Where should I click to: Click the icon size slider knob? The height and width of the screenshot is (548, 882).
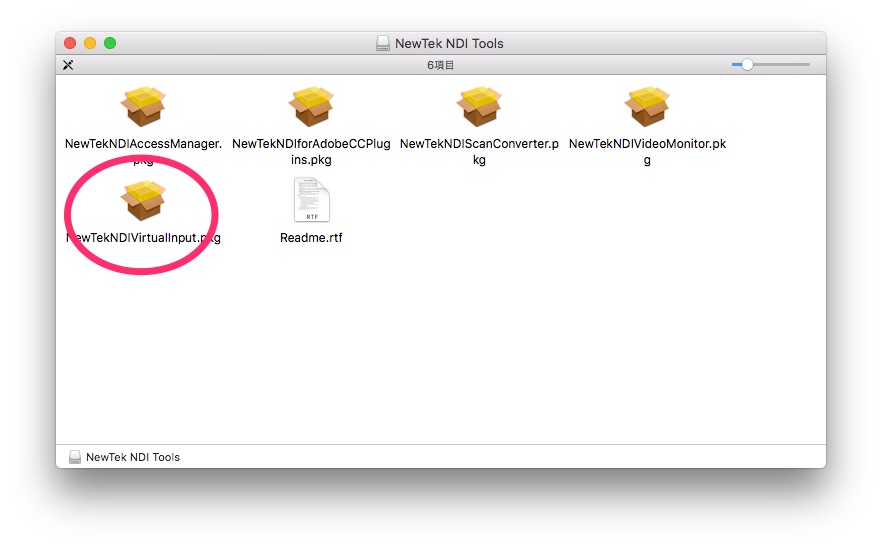(x=747, y=65)
